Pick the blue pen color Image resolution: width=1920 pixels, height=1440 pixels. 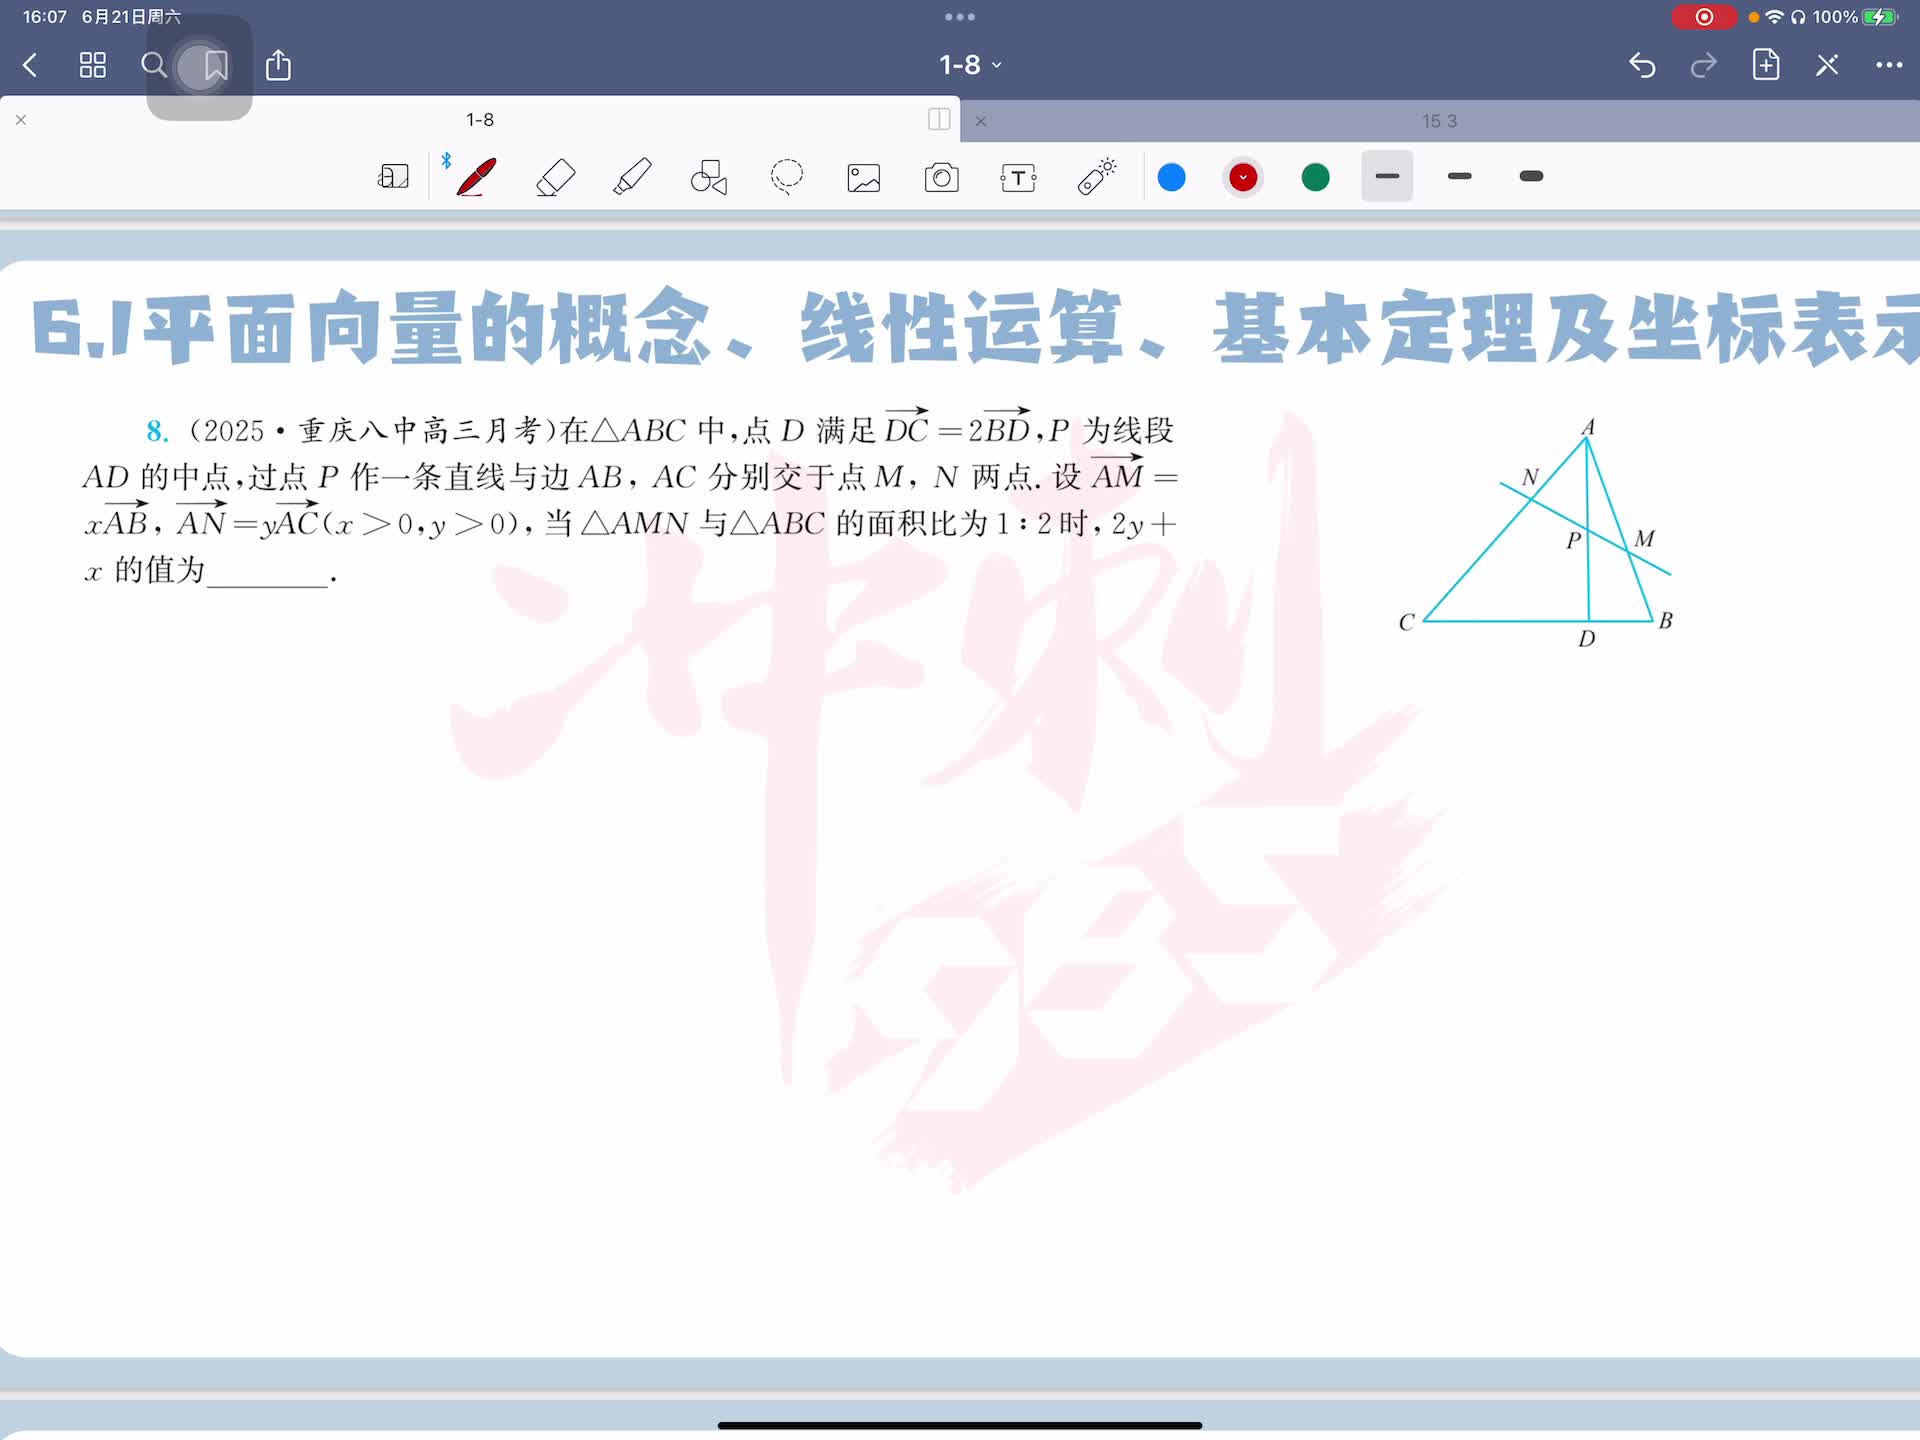[x=1171, y=177]
